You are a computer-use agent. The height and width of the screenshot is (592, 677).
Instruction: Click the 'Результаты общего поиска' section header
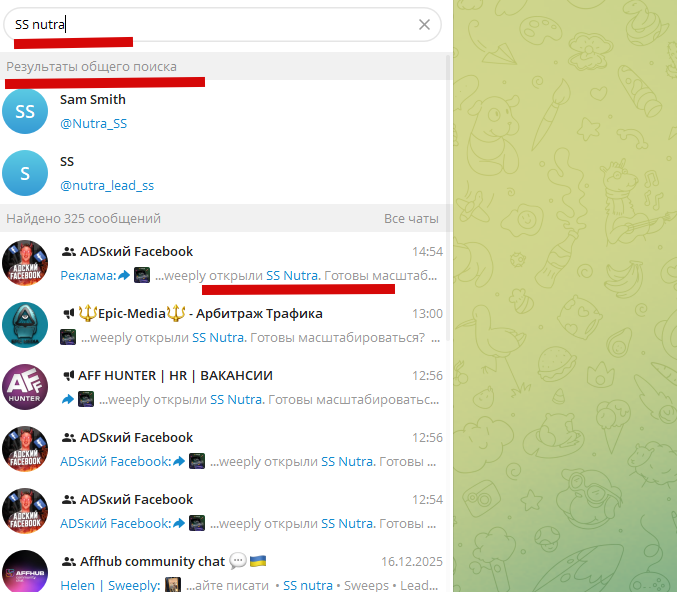point(92,66)
